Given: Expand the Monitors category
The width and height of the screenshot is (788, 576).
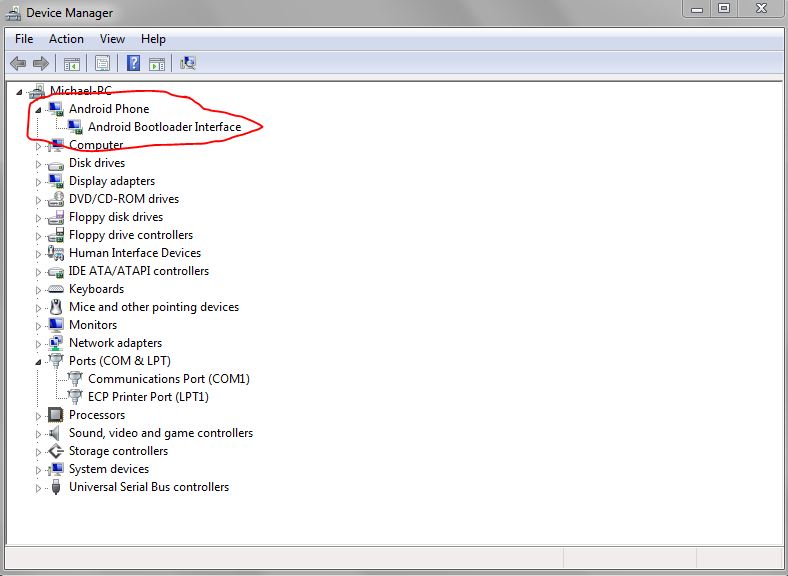Looking at the screenshot, I should tap(38, 326).
